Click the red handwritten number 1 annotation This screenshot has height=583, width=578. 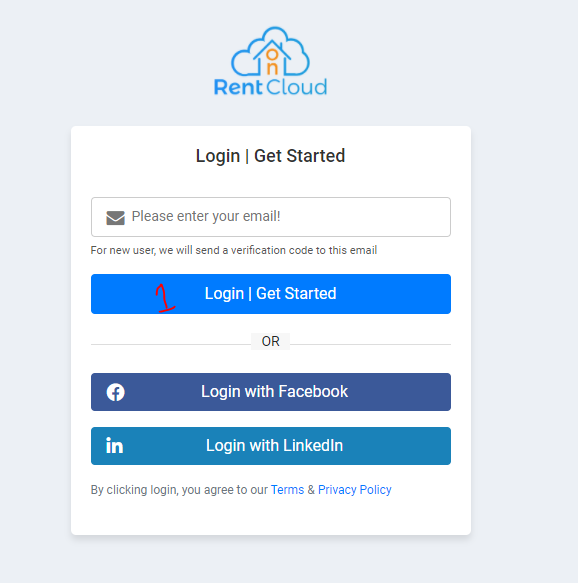[165, 298]
